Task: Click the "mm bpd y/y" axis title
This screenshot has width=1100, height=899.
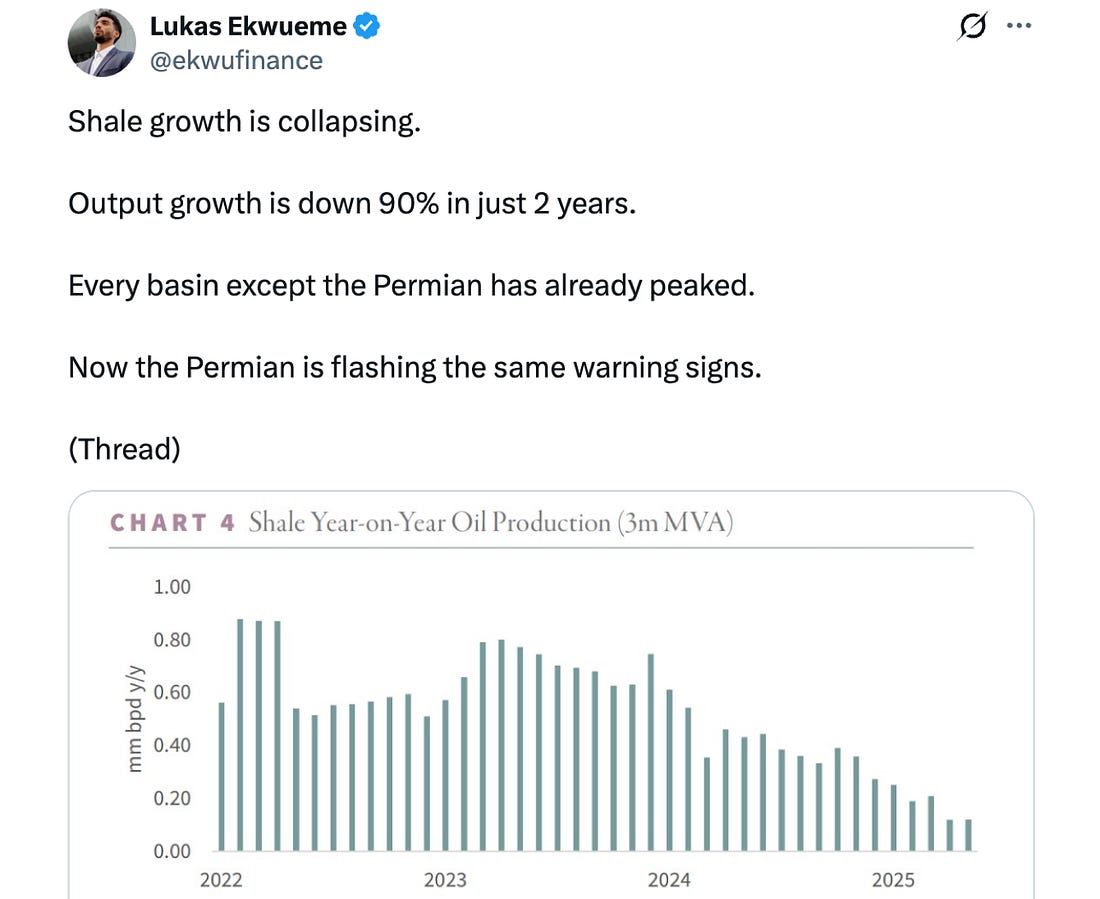Action: click(x=135, y=719)
